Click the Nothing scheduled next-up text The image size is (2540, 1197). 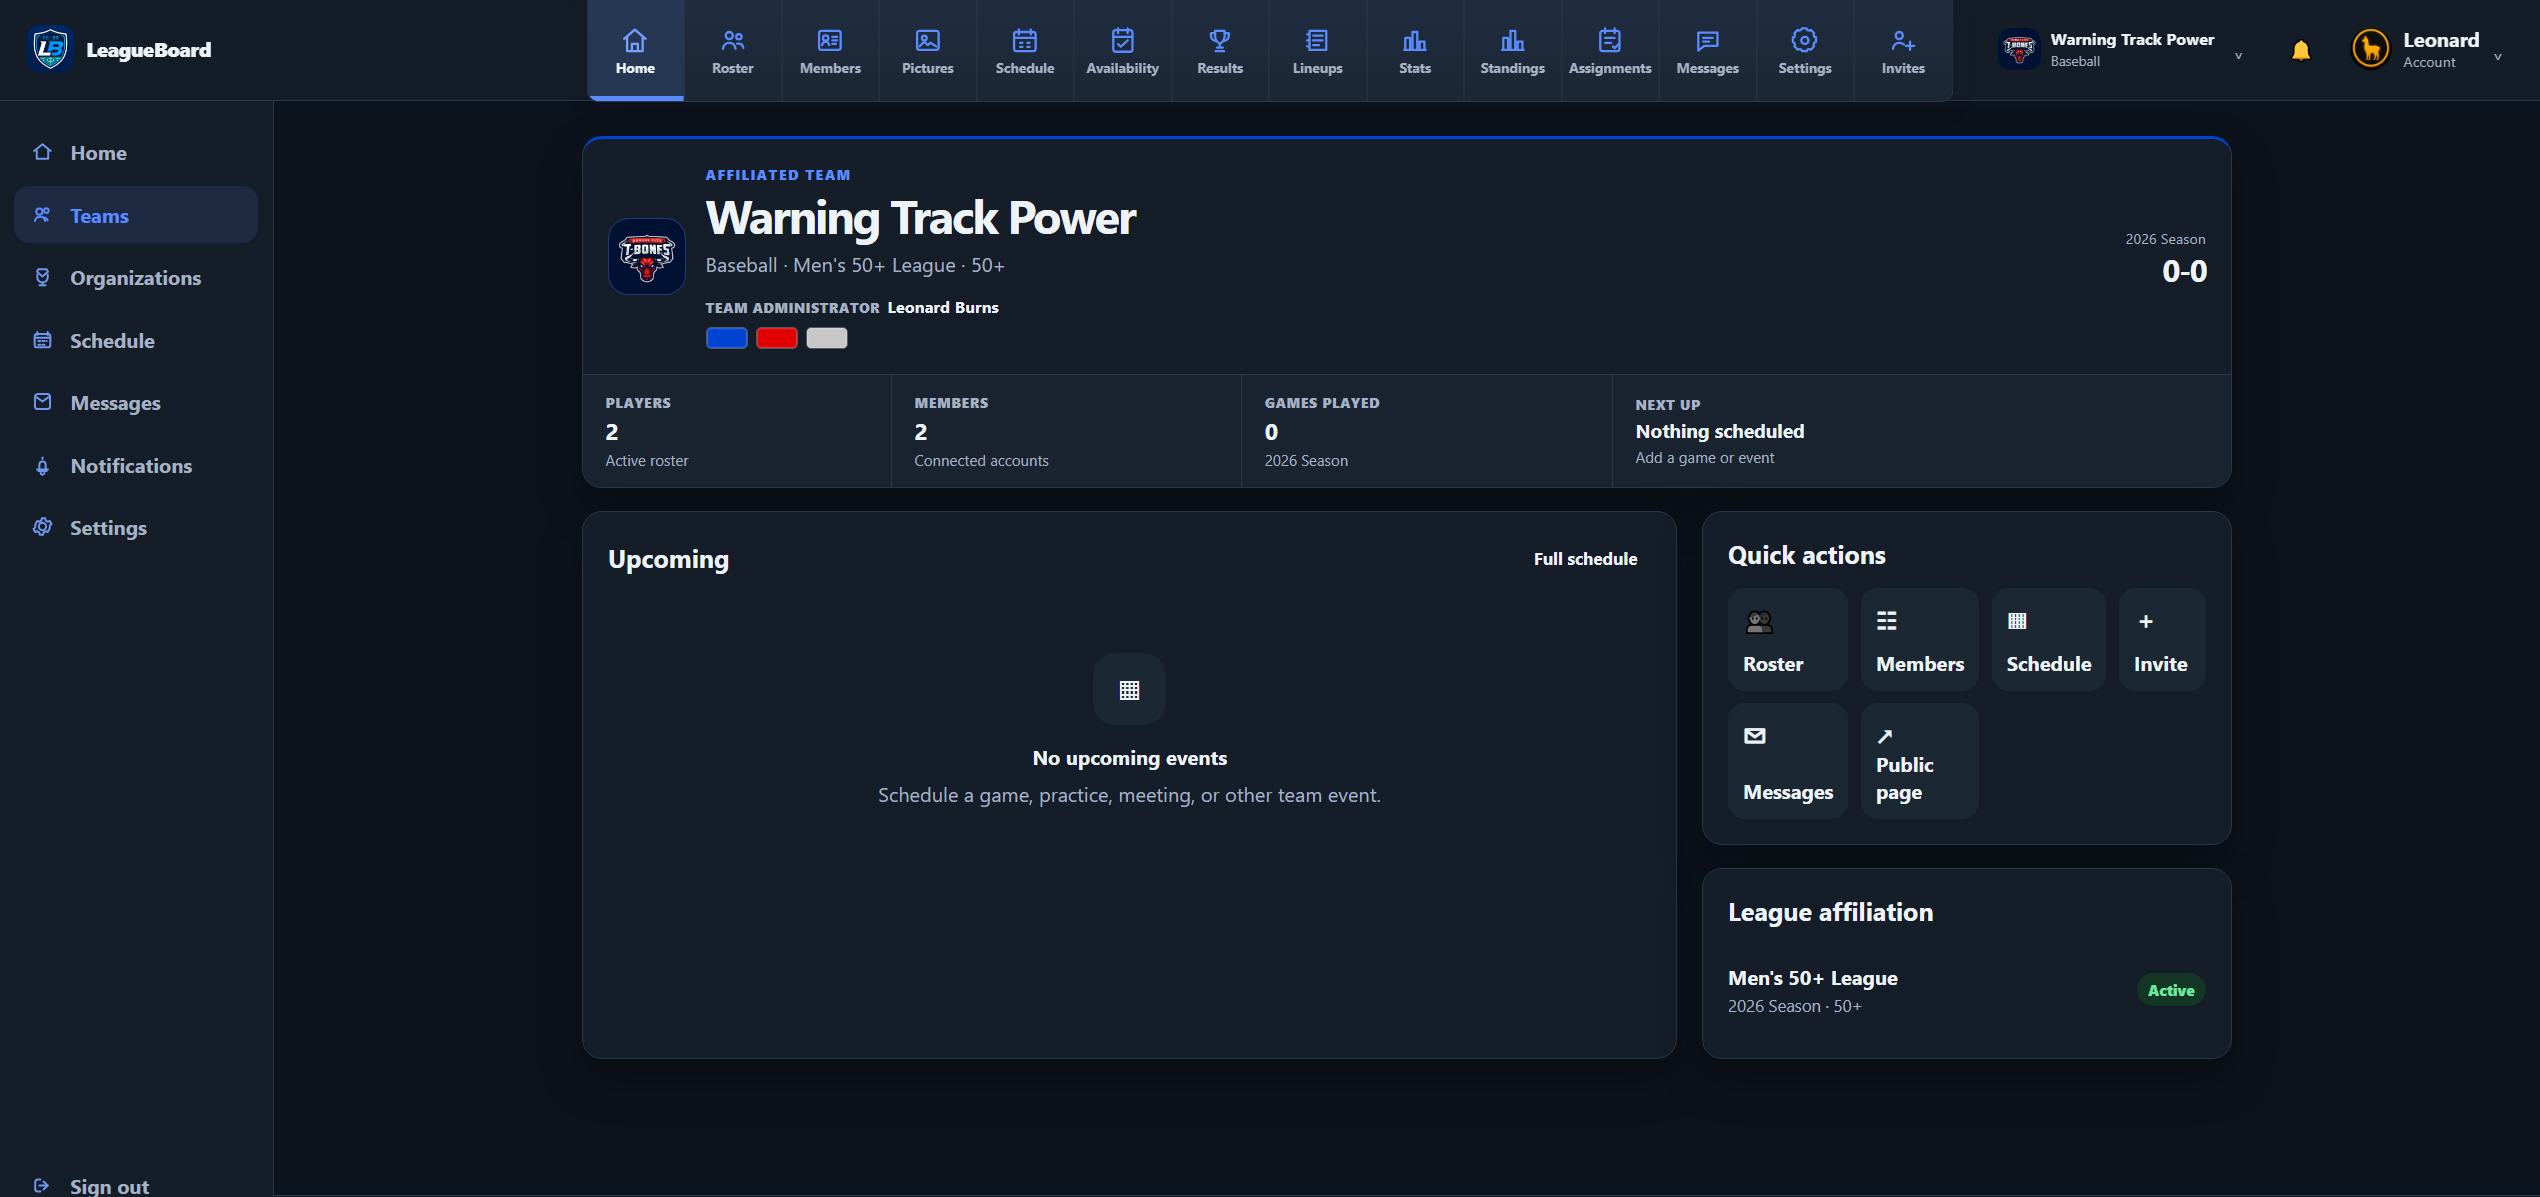pyautogui.click(x=1719, y=431)
